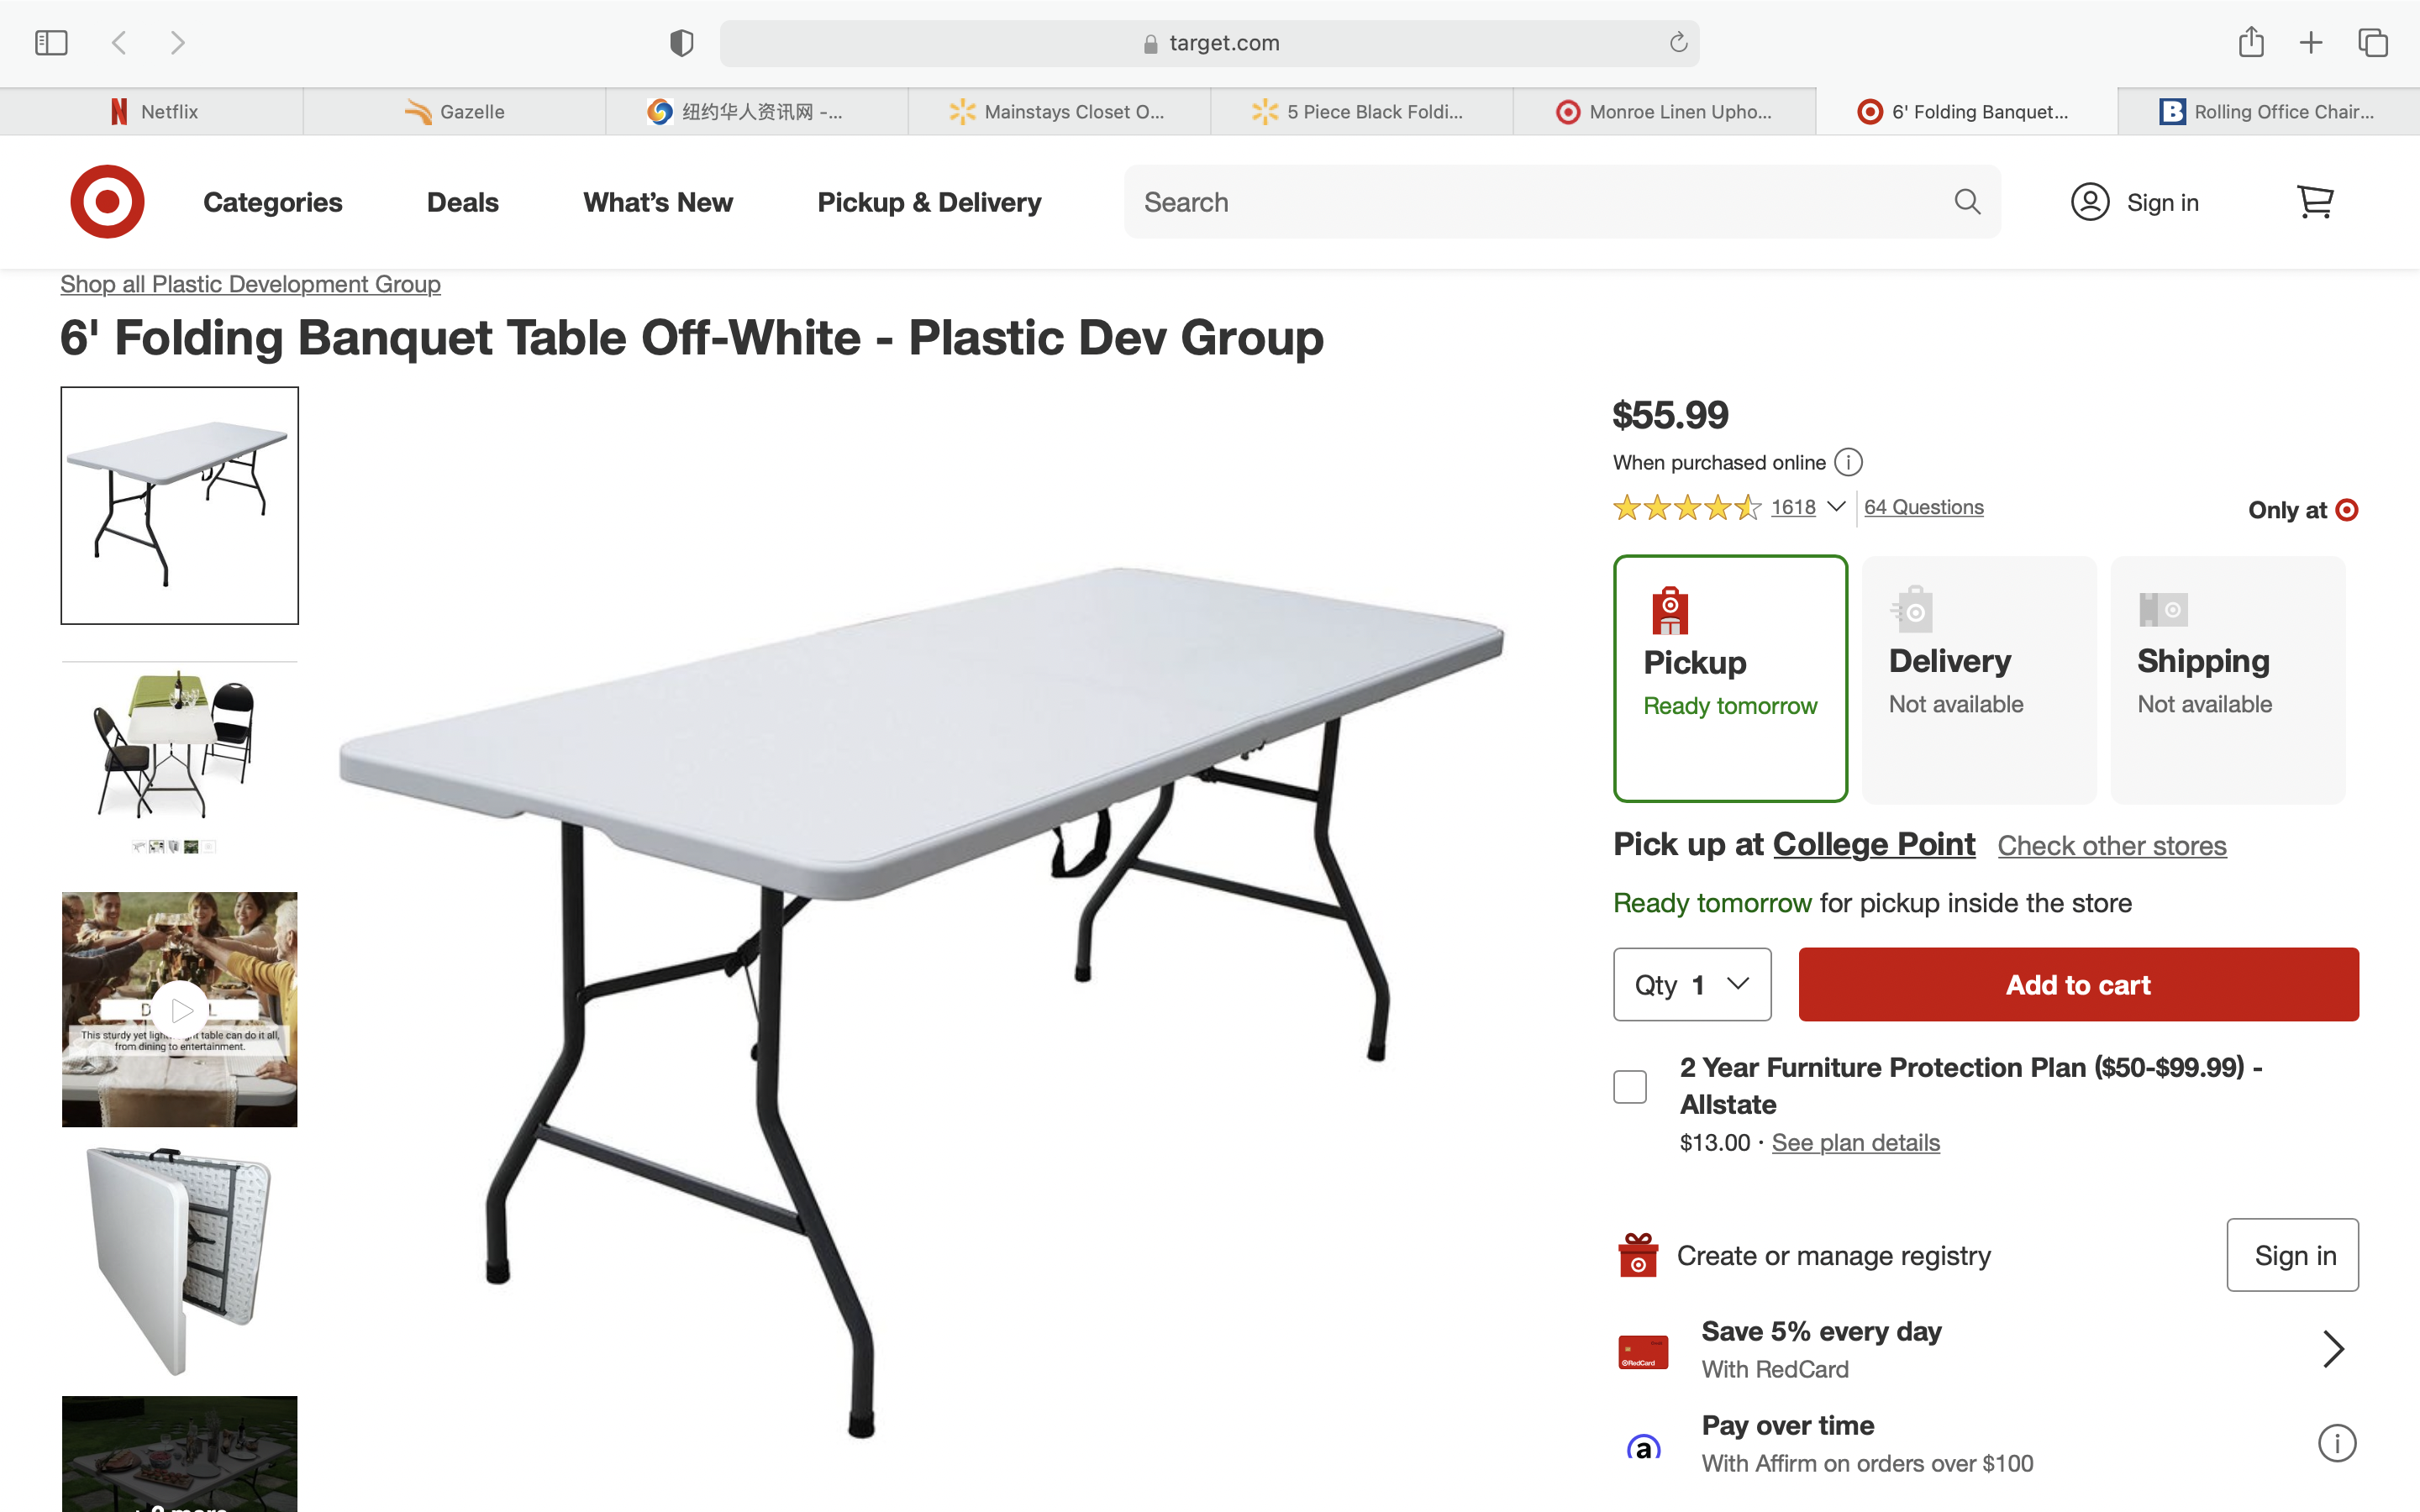
Task: Click the Safari share icon
Action: coord(2250,43)
